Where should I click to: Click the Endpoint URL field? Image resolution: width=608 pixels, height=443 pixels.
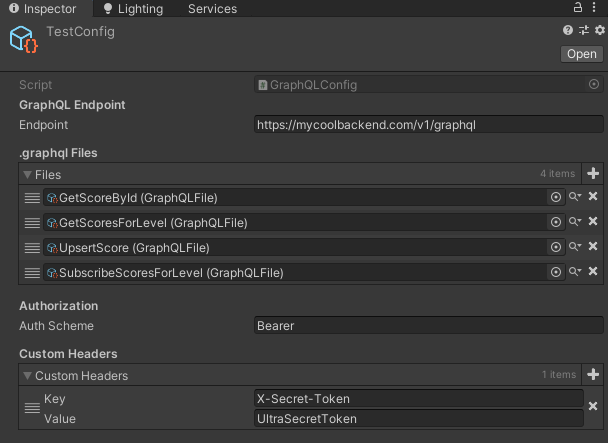pos(428,125)
